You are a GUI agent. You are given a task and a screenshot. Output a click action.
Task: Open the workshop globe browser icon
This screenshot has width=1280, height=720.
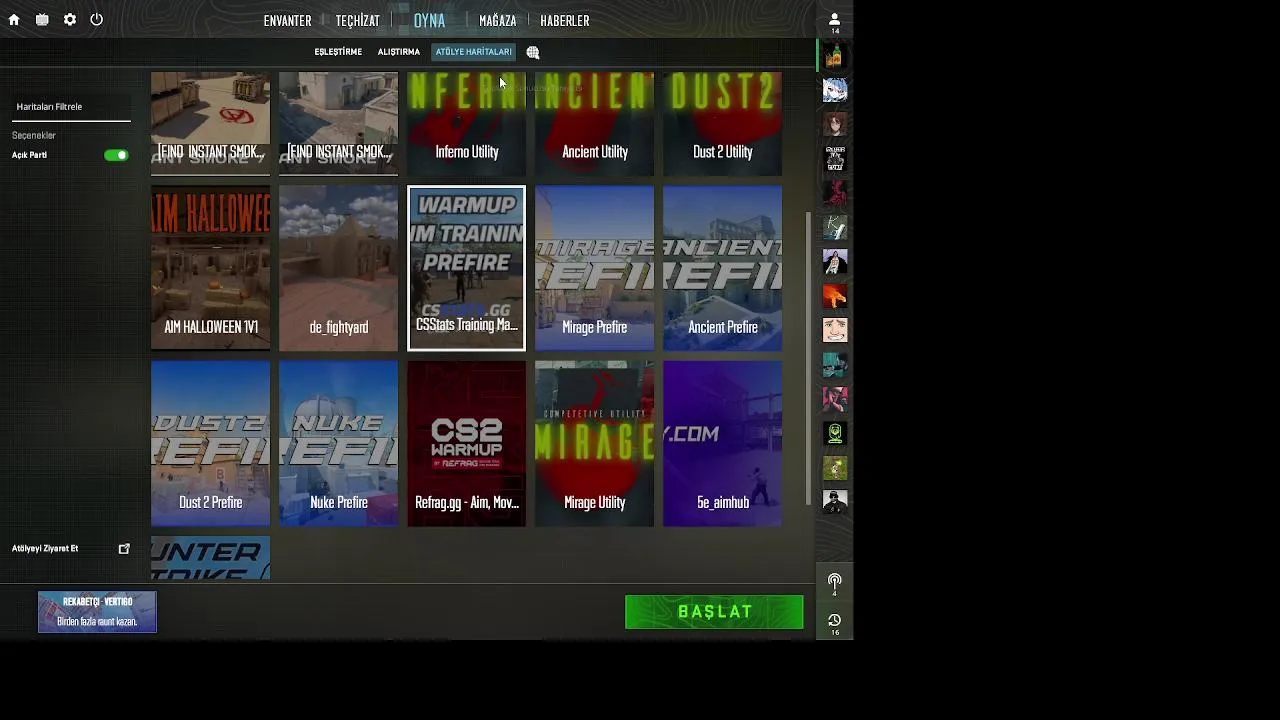(533, 53)
